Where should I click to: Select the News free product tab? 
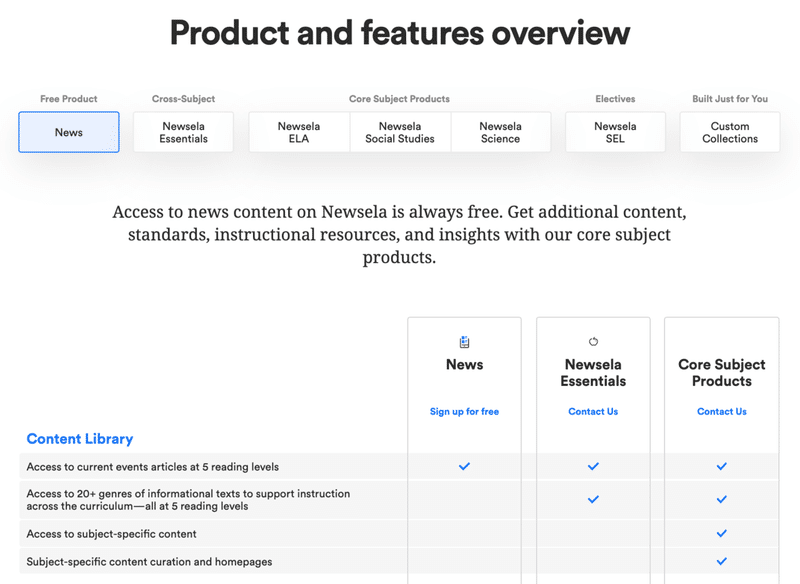(x=69, y=132)
